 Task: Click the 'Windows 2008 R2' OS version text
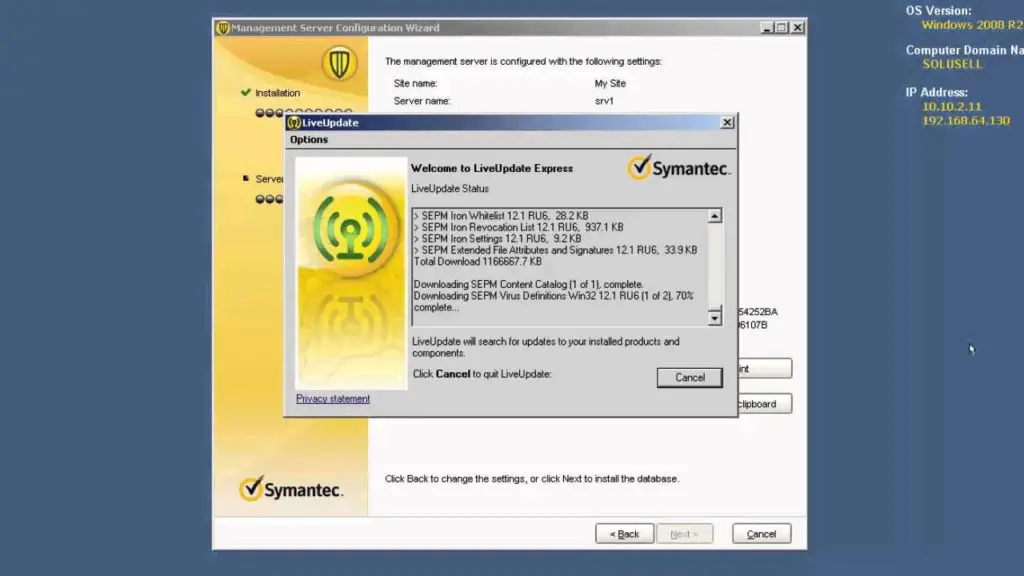point(972,25)
